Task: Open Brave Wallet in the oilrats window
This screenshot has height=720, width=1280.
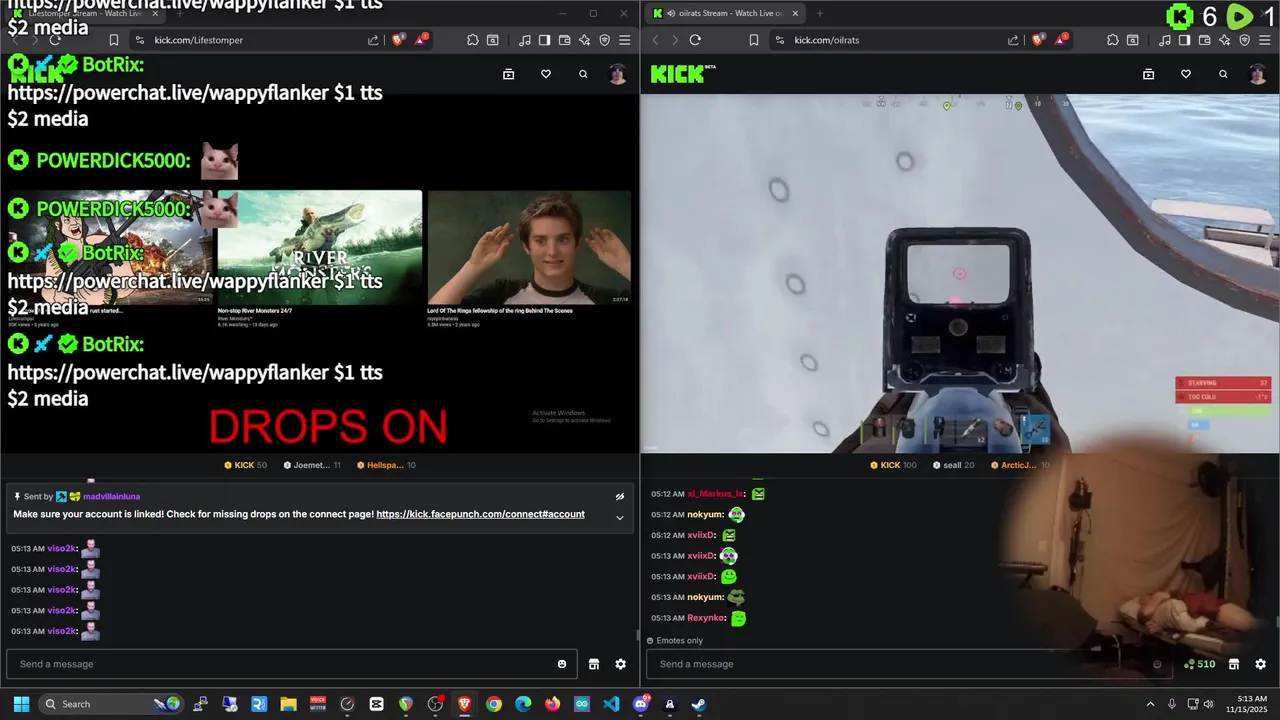Action: pos(1204,40)
